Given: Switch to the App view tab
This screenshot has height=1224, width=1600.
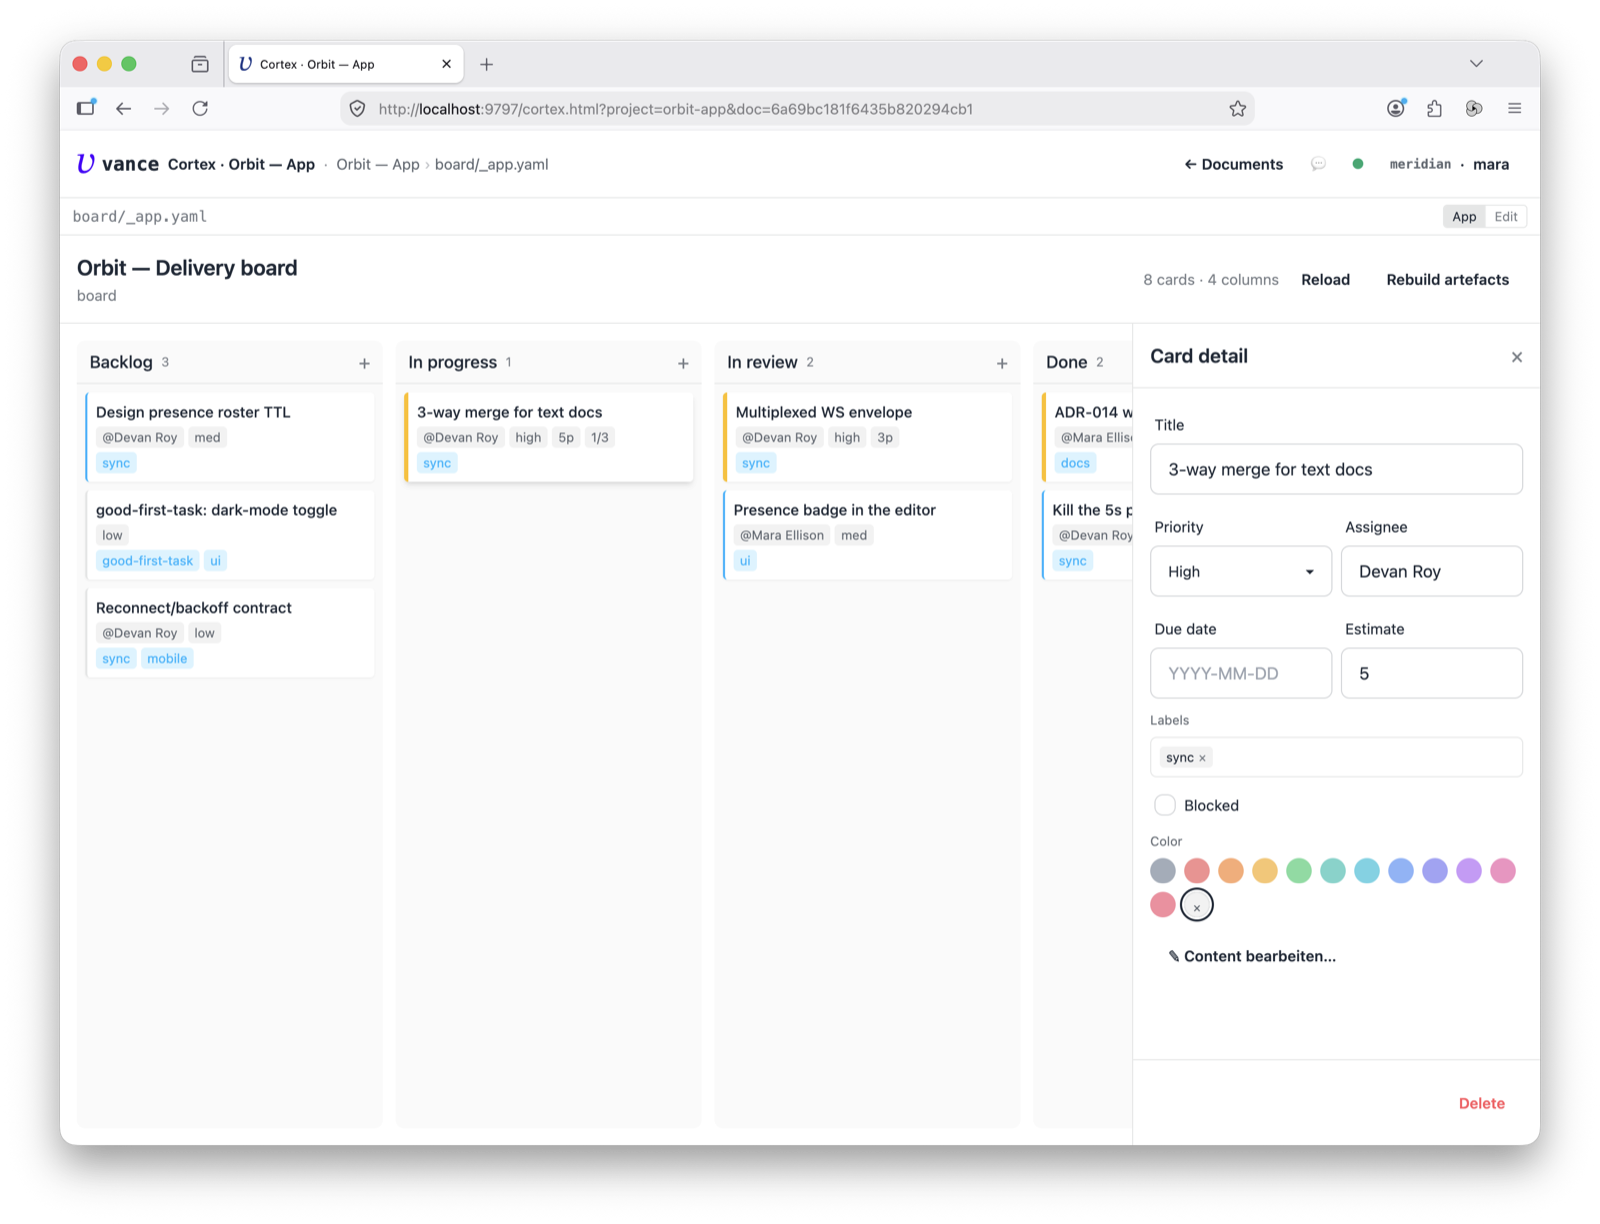Looking at the screenshot, I should (1464, 217).
